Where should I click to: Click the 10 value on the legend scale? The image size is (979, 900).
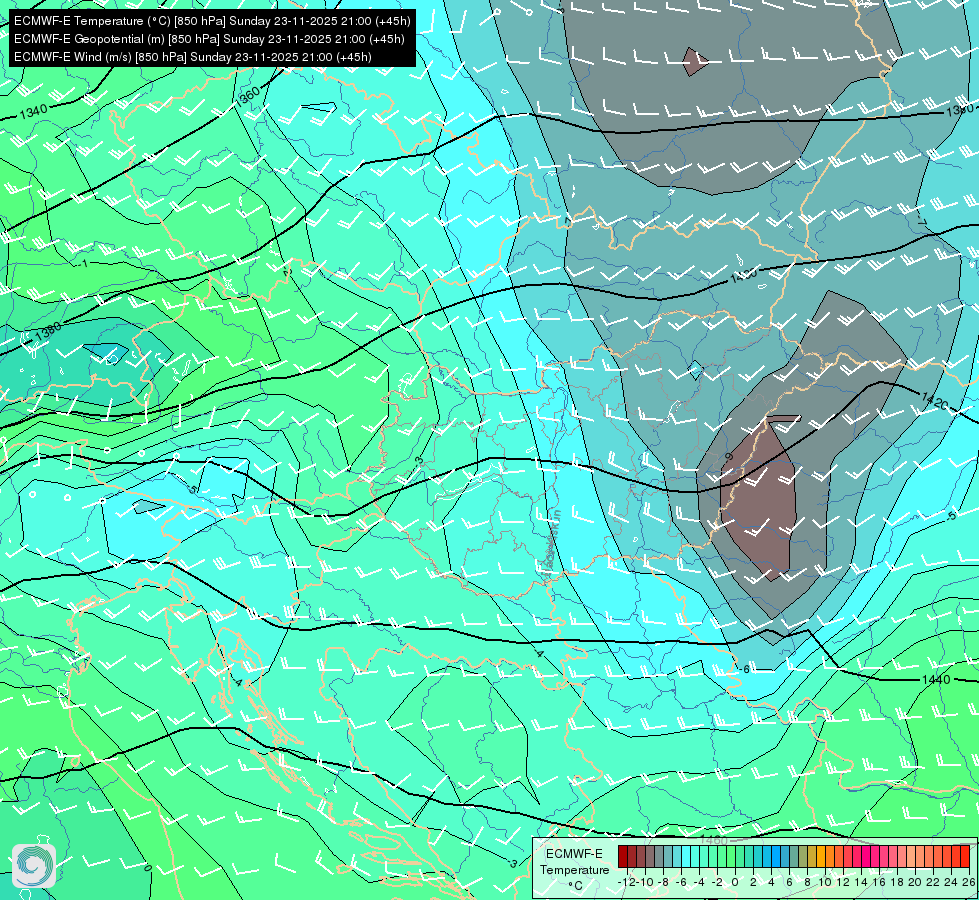[825, 882]
